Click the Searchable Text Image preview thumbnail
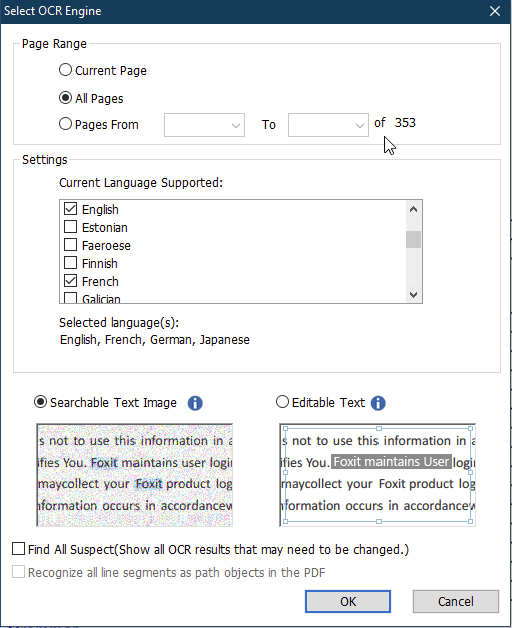512x628 pixels. (x=135, y=475)
